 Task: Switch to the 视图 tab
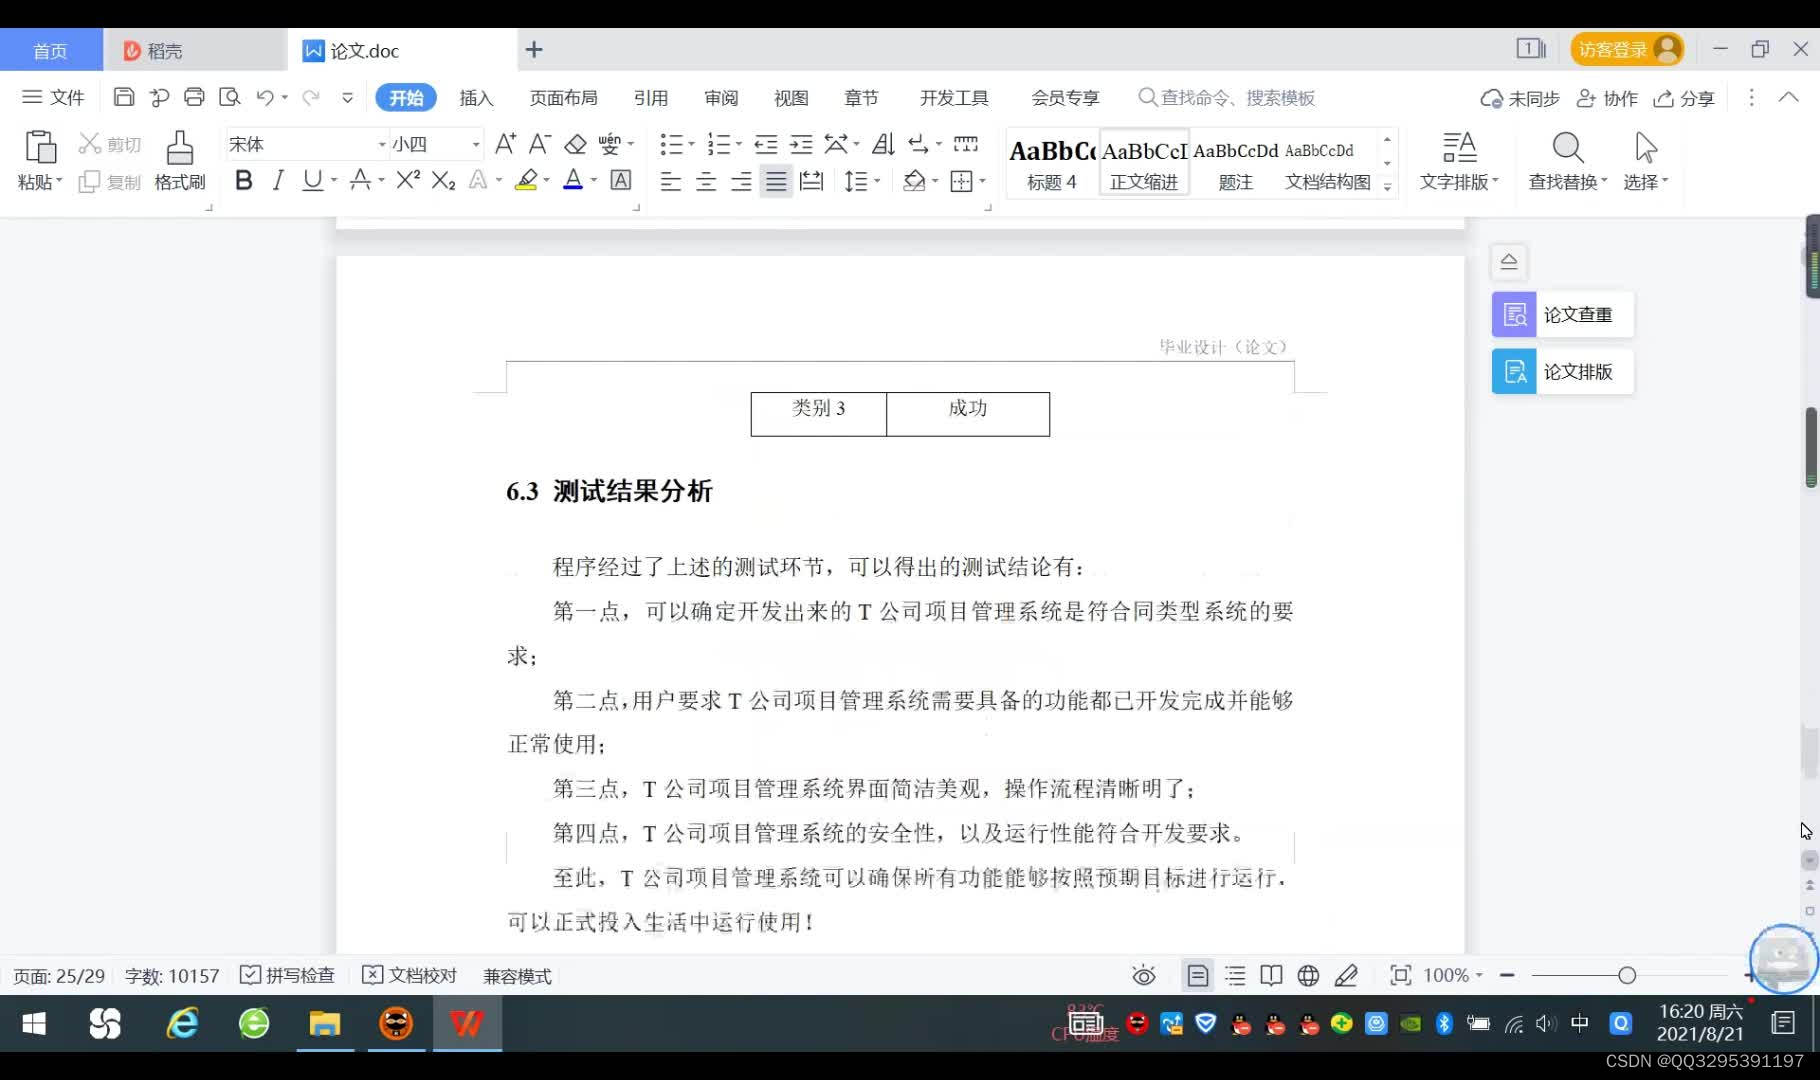pos(791,98)
